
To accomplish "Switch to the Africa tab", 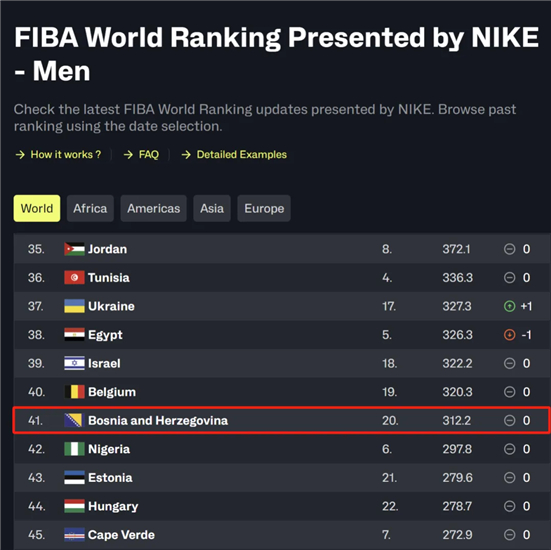I will (90, 208).
